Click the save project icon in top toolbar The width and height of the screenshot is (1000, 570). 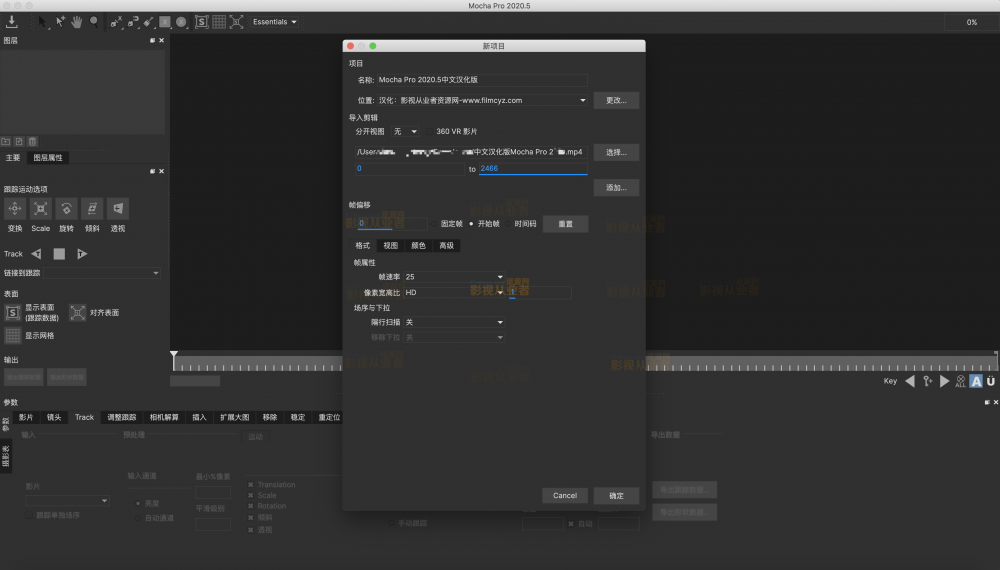[x=11, y=22]
